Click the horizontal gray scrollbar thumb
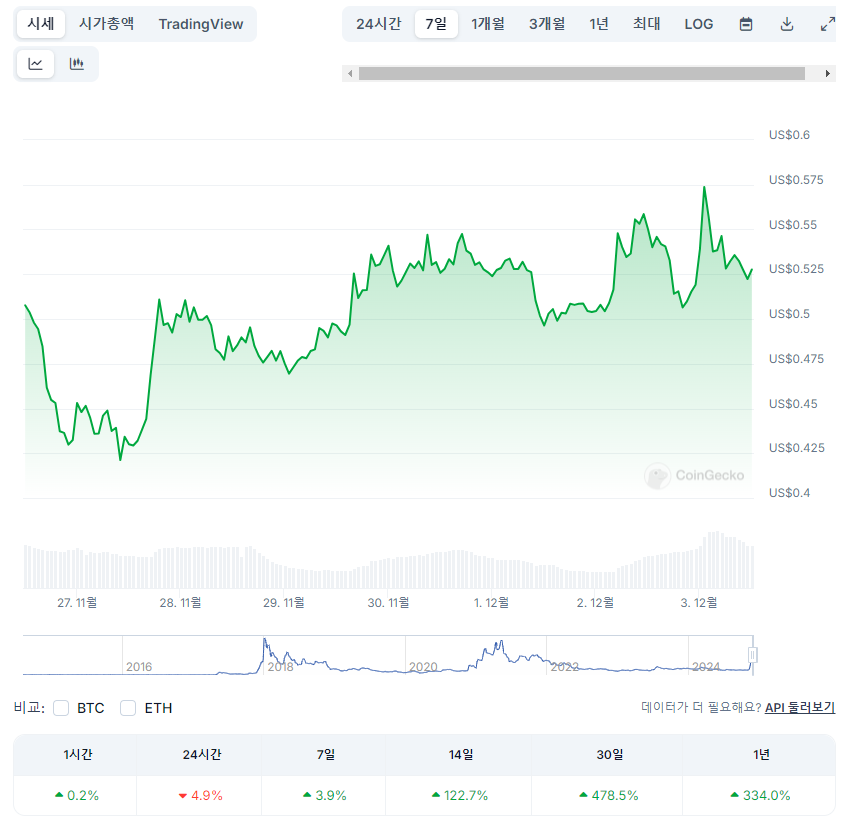The height and width of the screenshot is (825, 862). coord(582,74)
